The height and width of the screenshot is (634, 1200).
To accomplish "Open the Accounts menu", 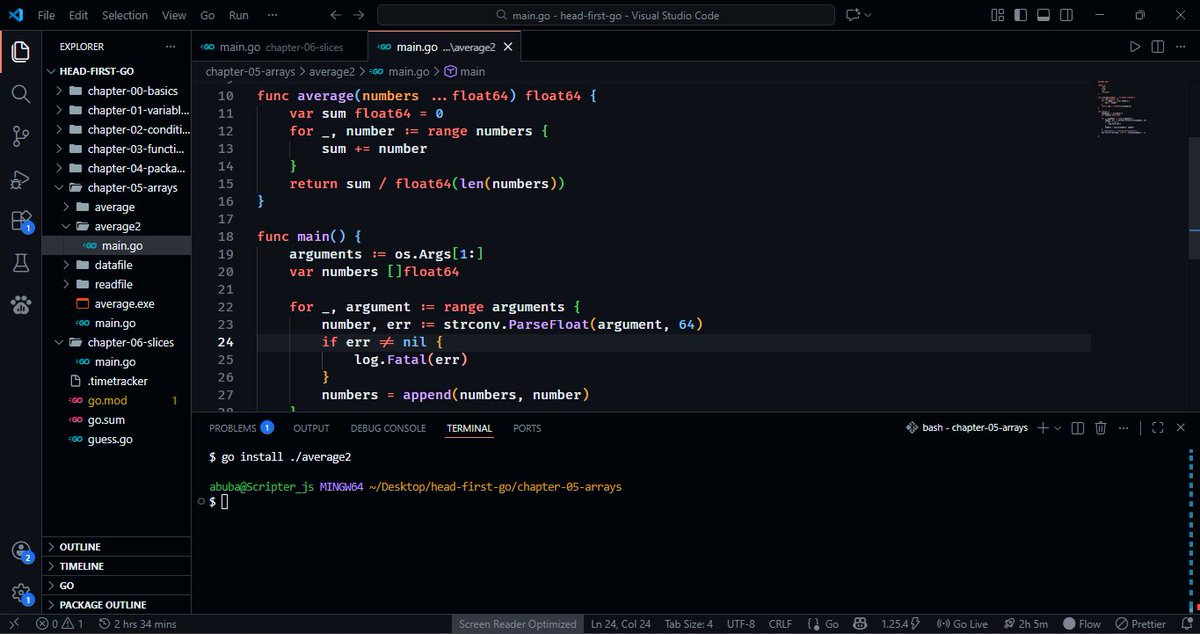I will click(21, 551).
